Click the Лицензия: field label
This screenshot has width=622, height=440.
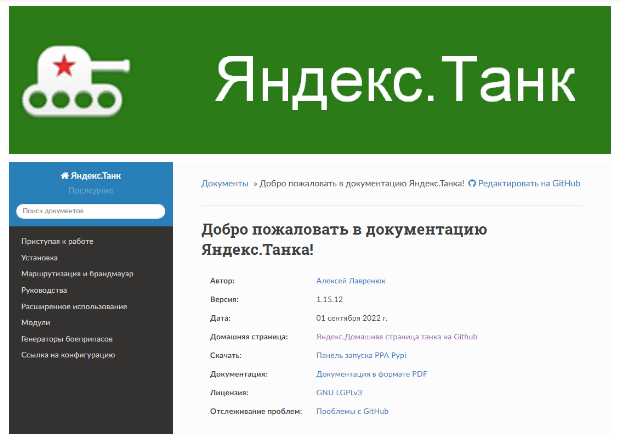229,393
